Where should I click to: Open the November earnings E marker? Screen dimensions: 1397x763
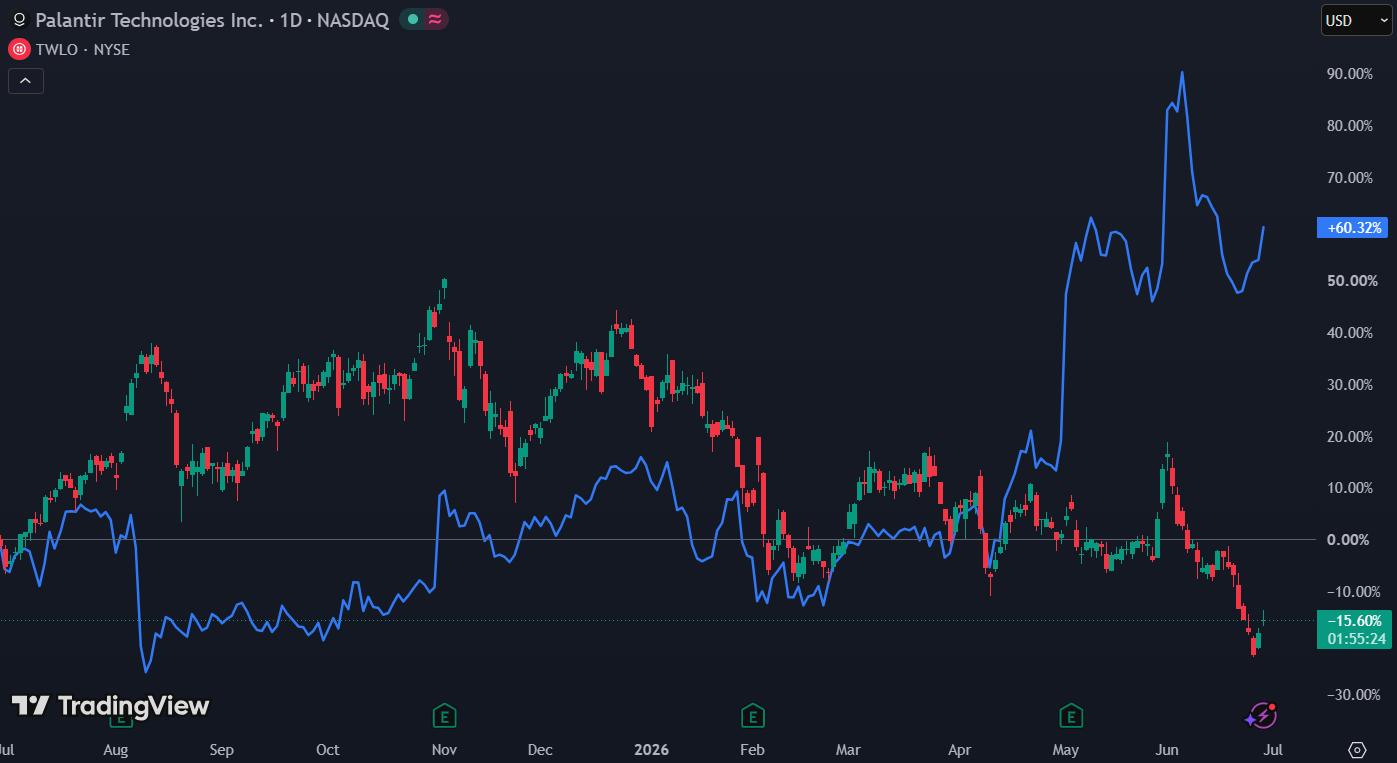pyautogui.click(x=445, y=716)
